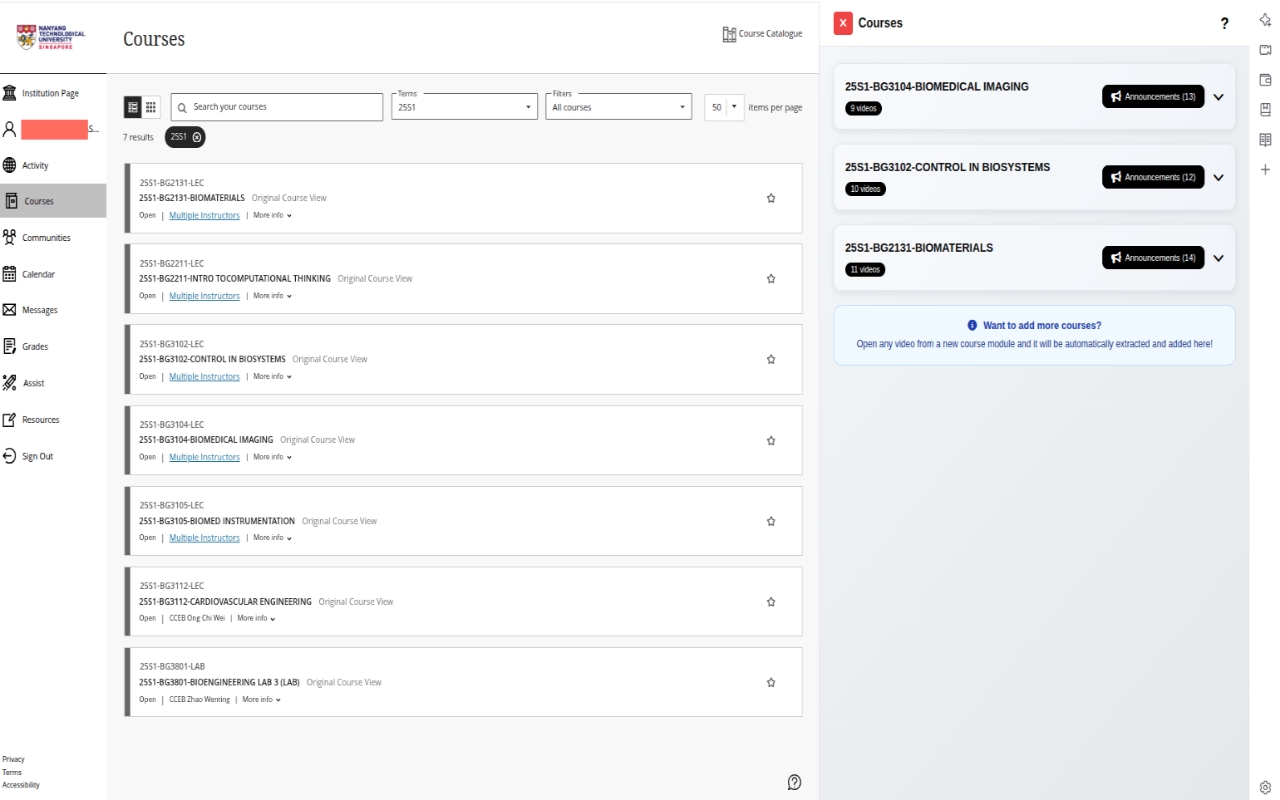Switch to list view icon
The width and height of the screenshot is (1280, 800).
click(132, 107)
